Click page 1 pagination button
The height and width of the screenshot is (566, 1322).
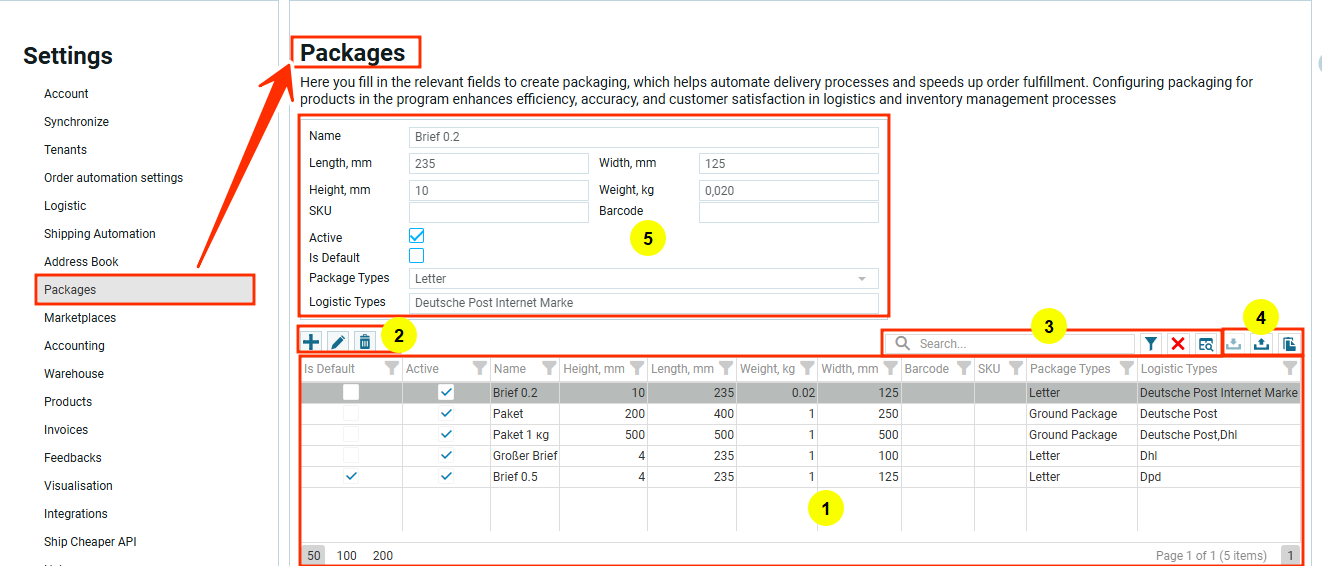coord(1290,556)
